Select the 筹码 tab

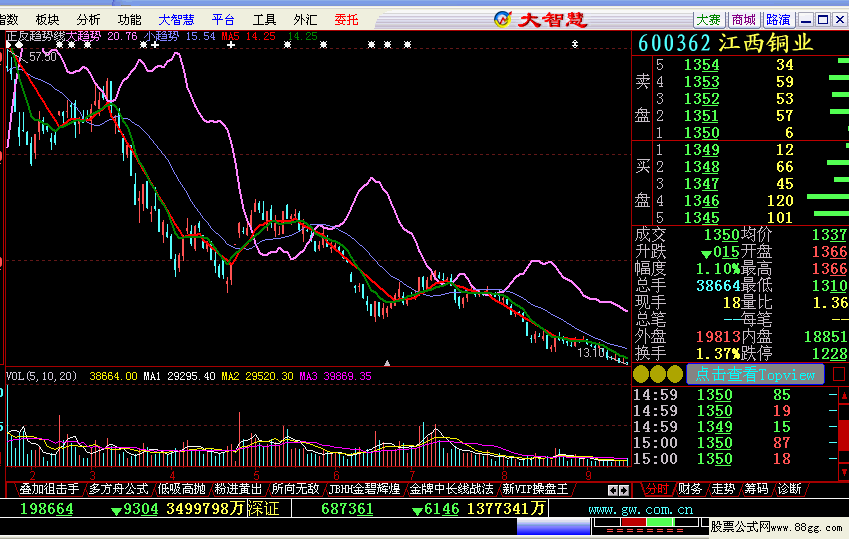(756, 489)
